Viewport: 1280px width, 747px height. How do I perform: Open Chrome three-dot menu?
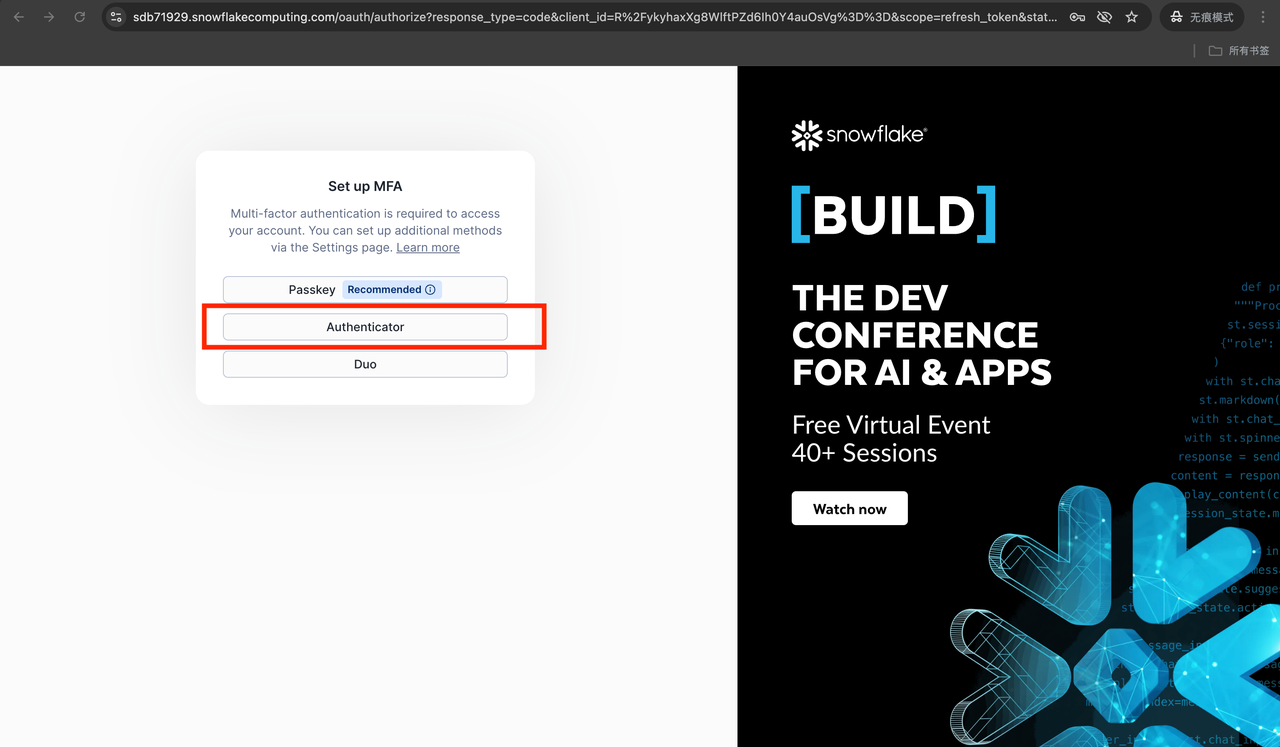tap(1263, 17)
